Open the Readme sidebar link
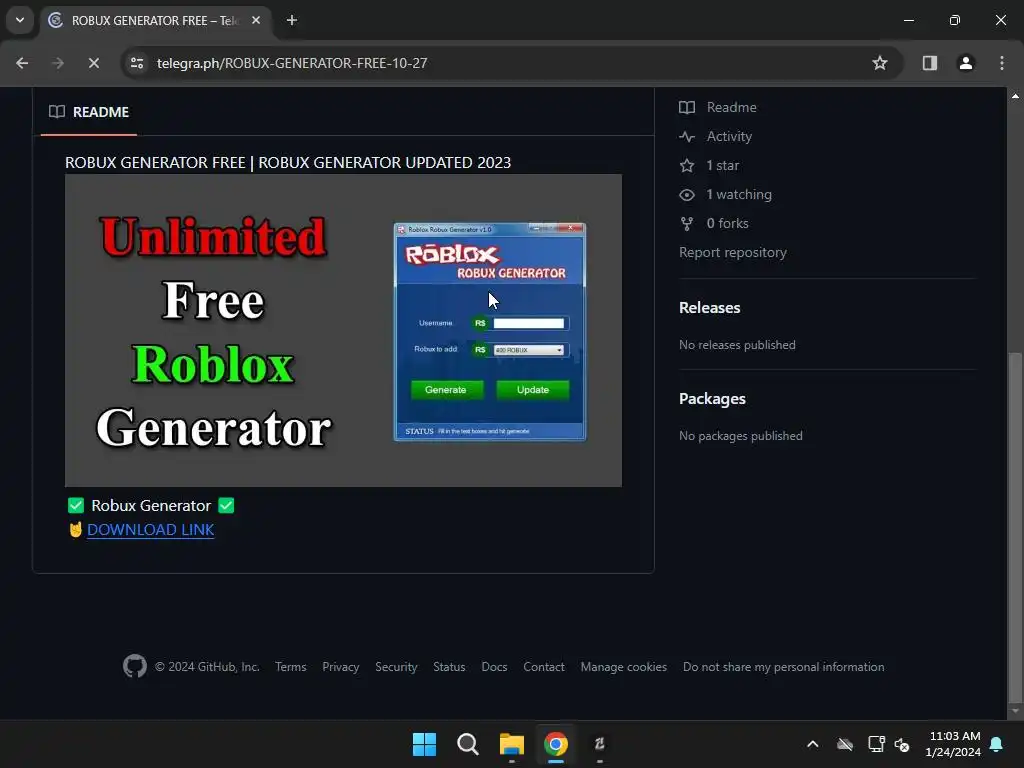 point(731,107)
